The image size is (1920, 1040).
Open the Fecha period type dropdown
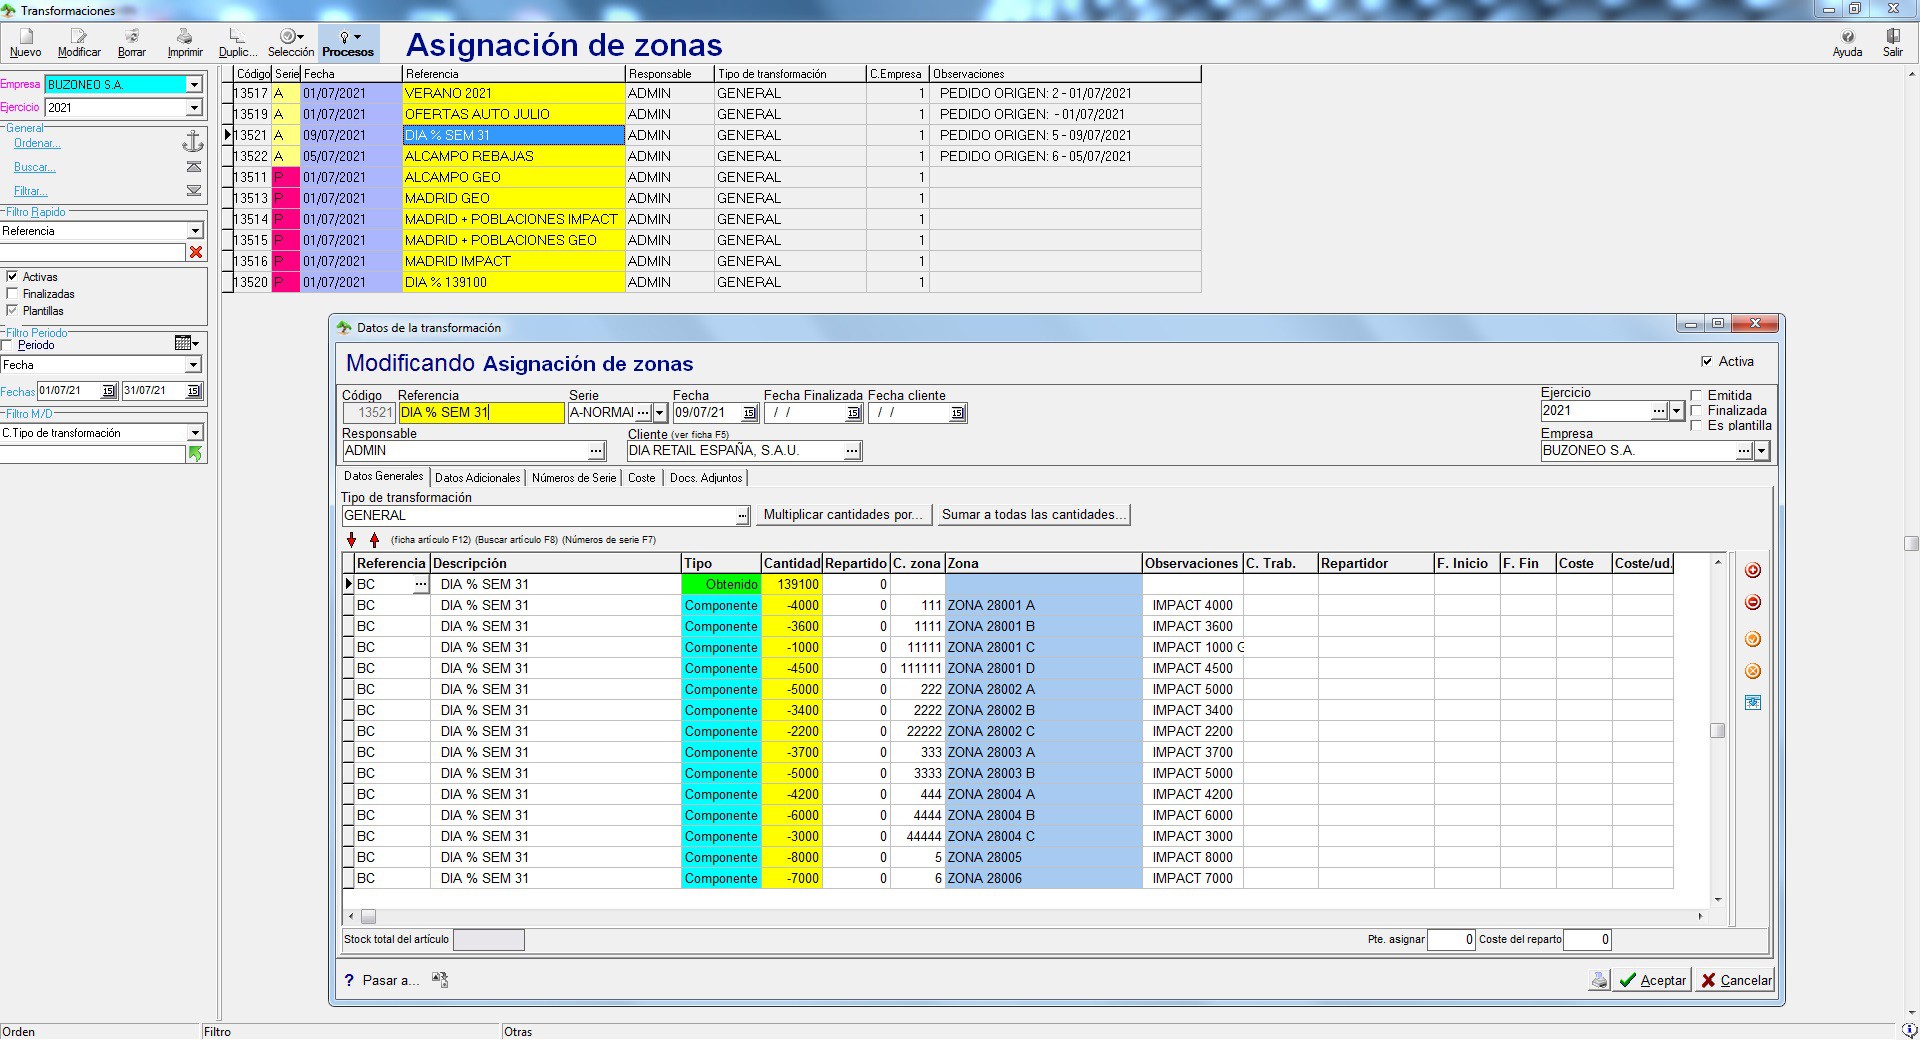194,365
